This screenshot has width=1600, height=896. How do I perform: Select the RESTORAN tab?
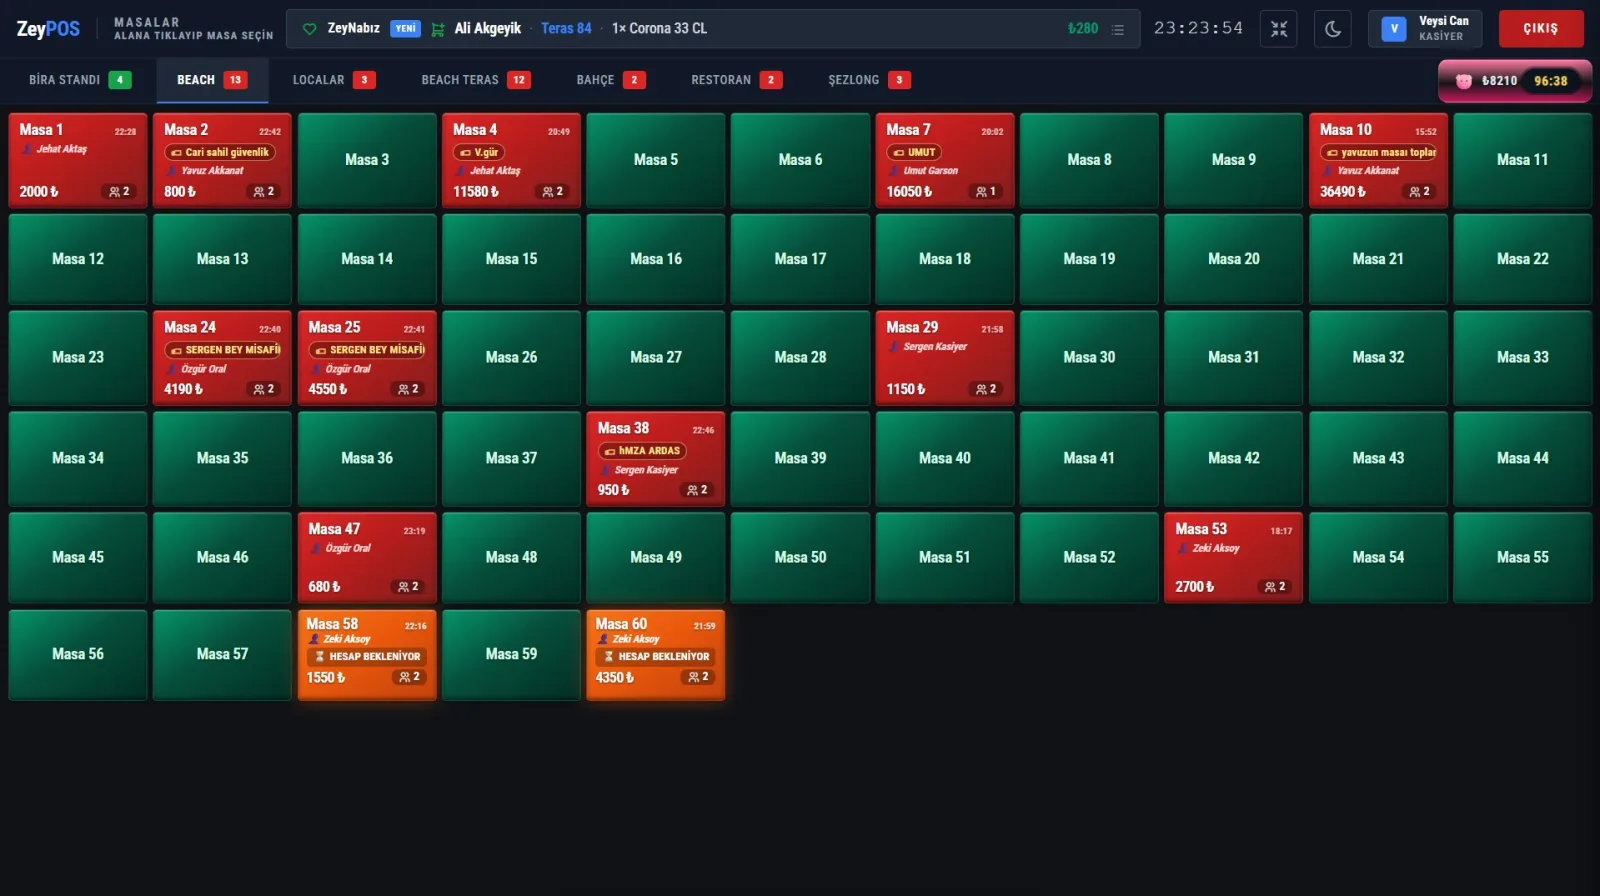coord(736,80)
